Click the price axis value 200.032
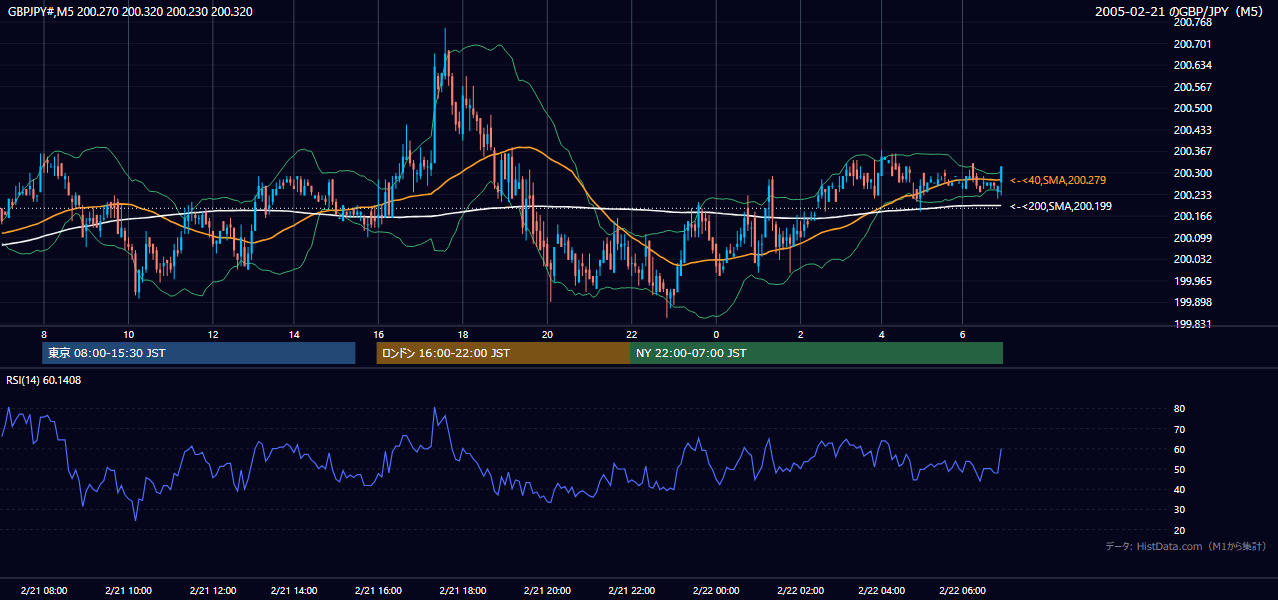Image resolution: width=1278 pixels, height=600 pixels. tap(1194, 259)
